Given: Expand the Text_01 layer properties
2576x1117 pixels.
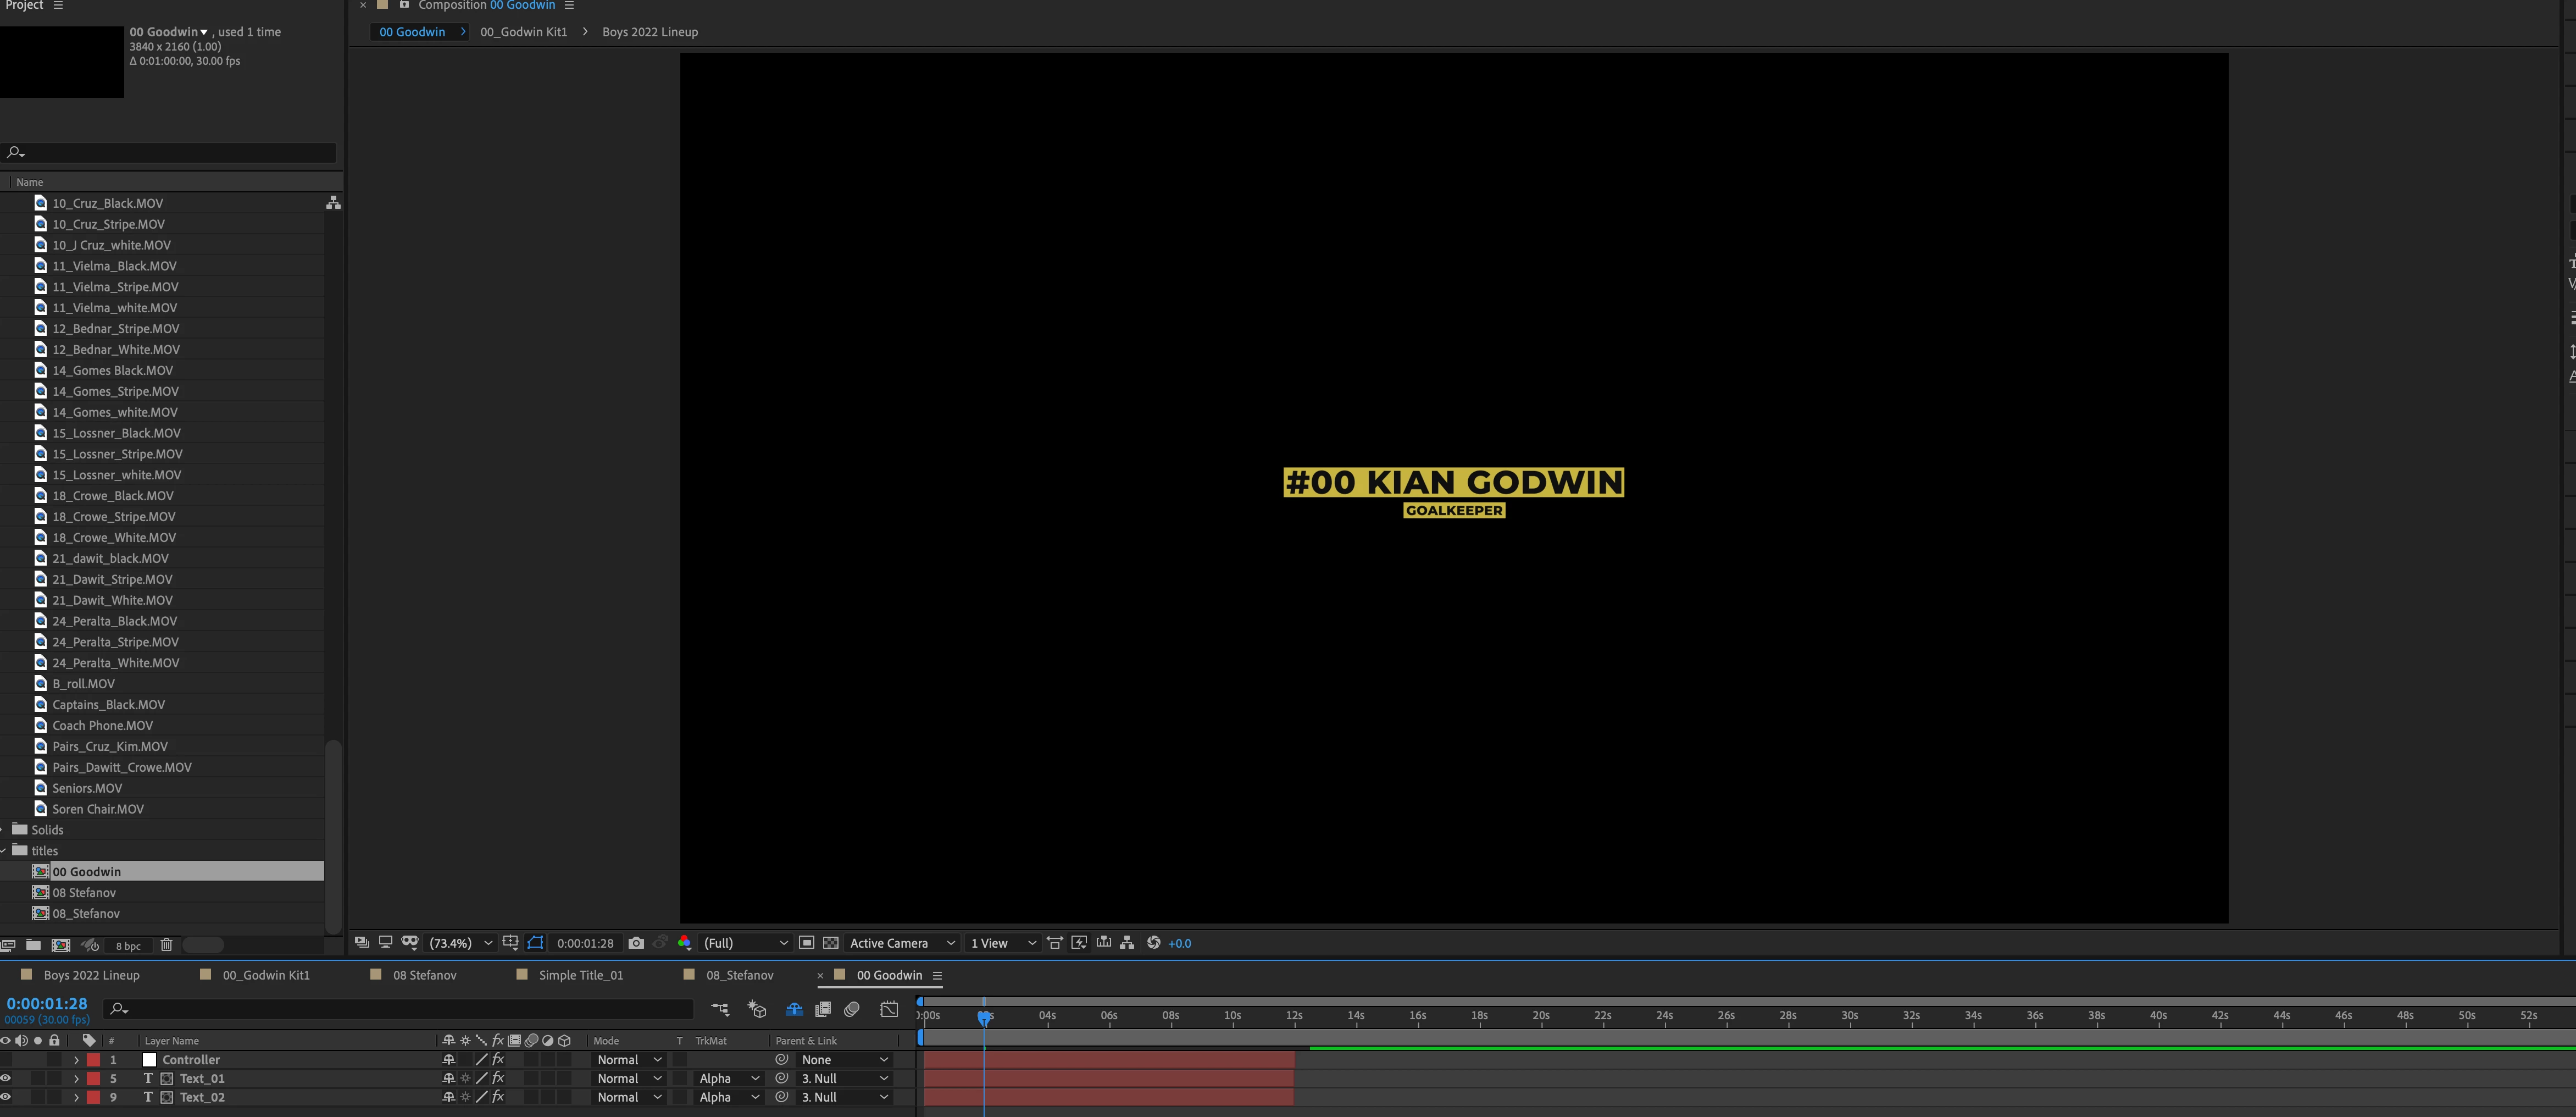Looking at the screenshot, I should coord(76,1079).
